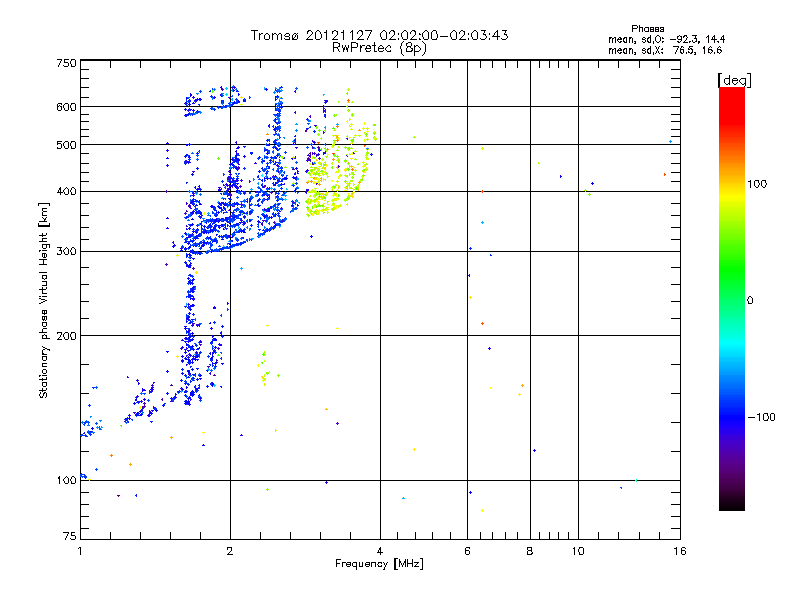Click the vertical blue trace between 200 and 300 km
Image resolution: width=800 pixels, height=600 pixels.
(x=191, y=293)
